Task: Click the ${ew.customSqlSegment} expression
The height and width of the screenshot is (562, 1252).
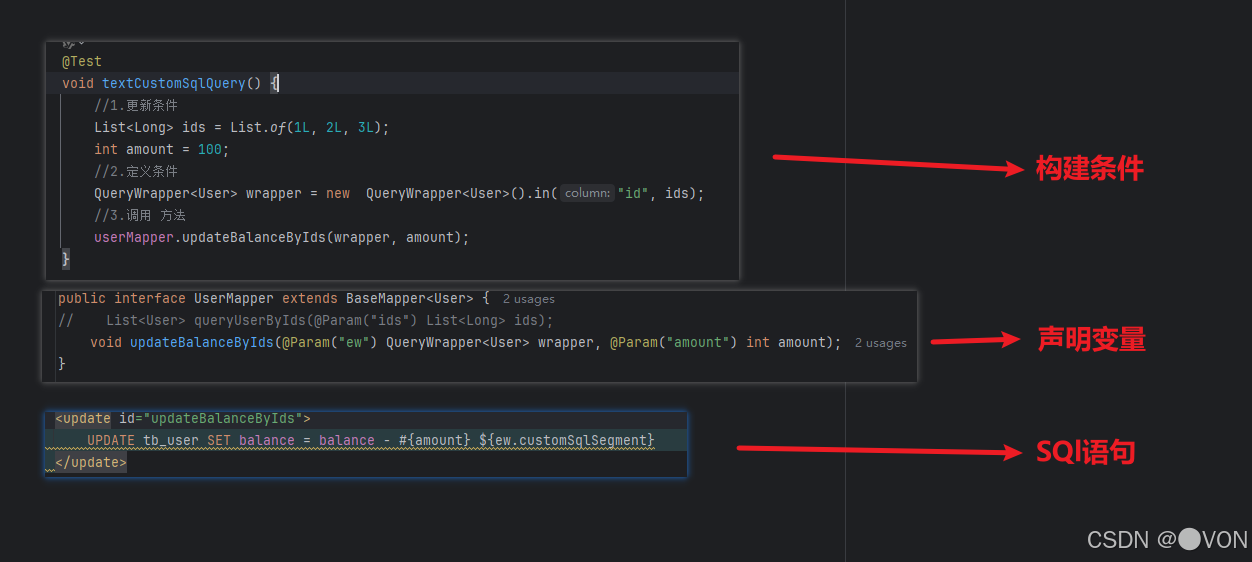Action: 567,440
